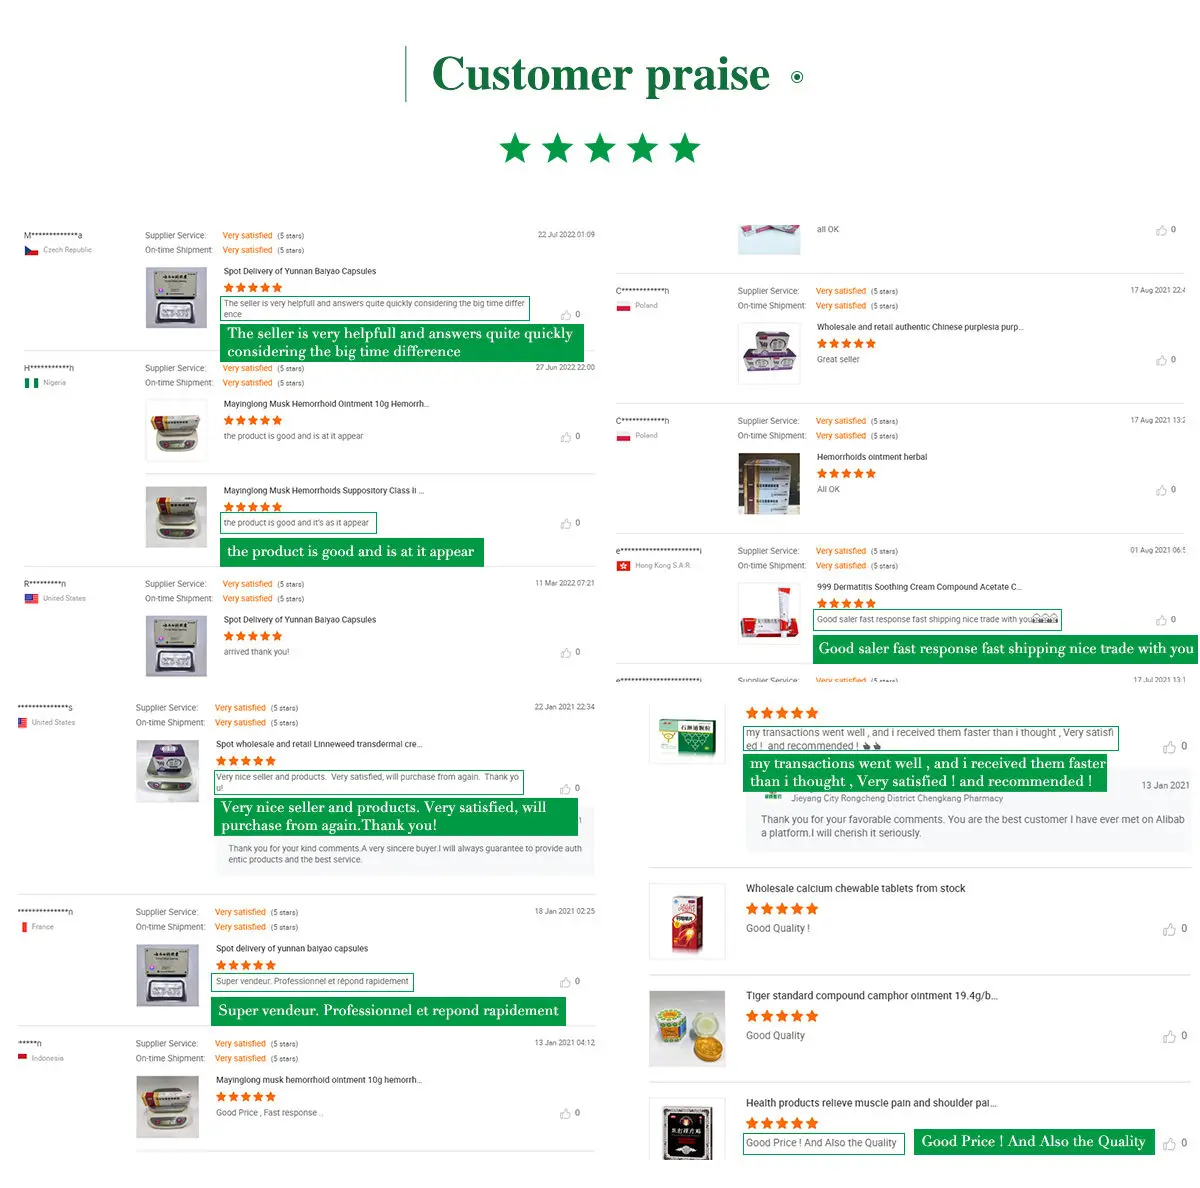Screen dimensions: 1200x1188
Task: Click the large green five-star rating
Action: click(x=600, y=149)
